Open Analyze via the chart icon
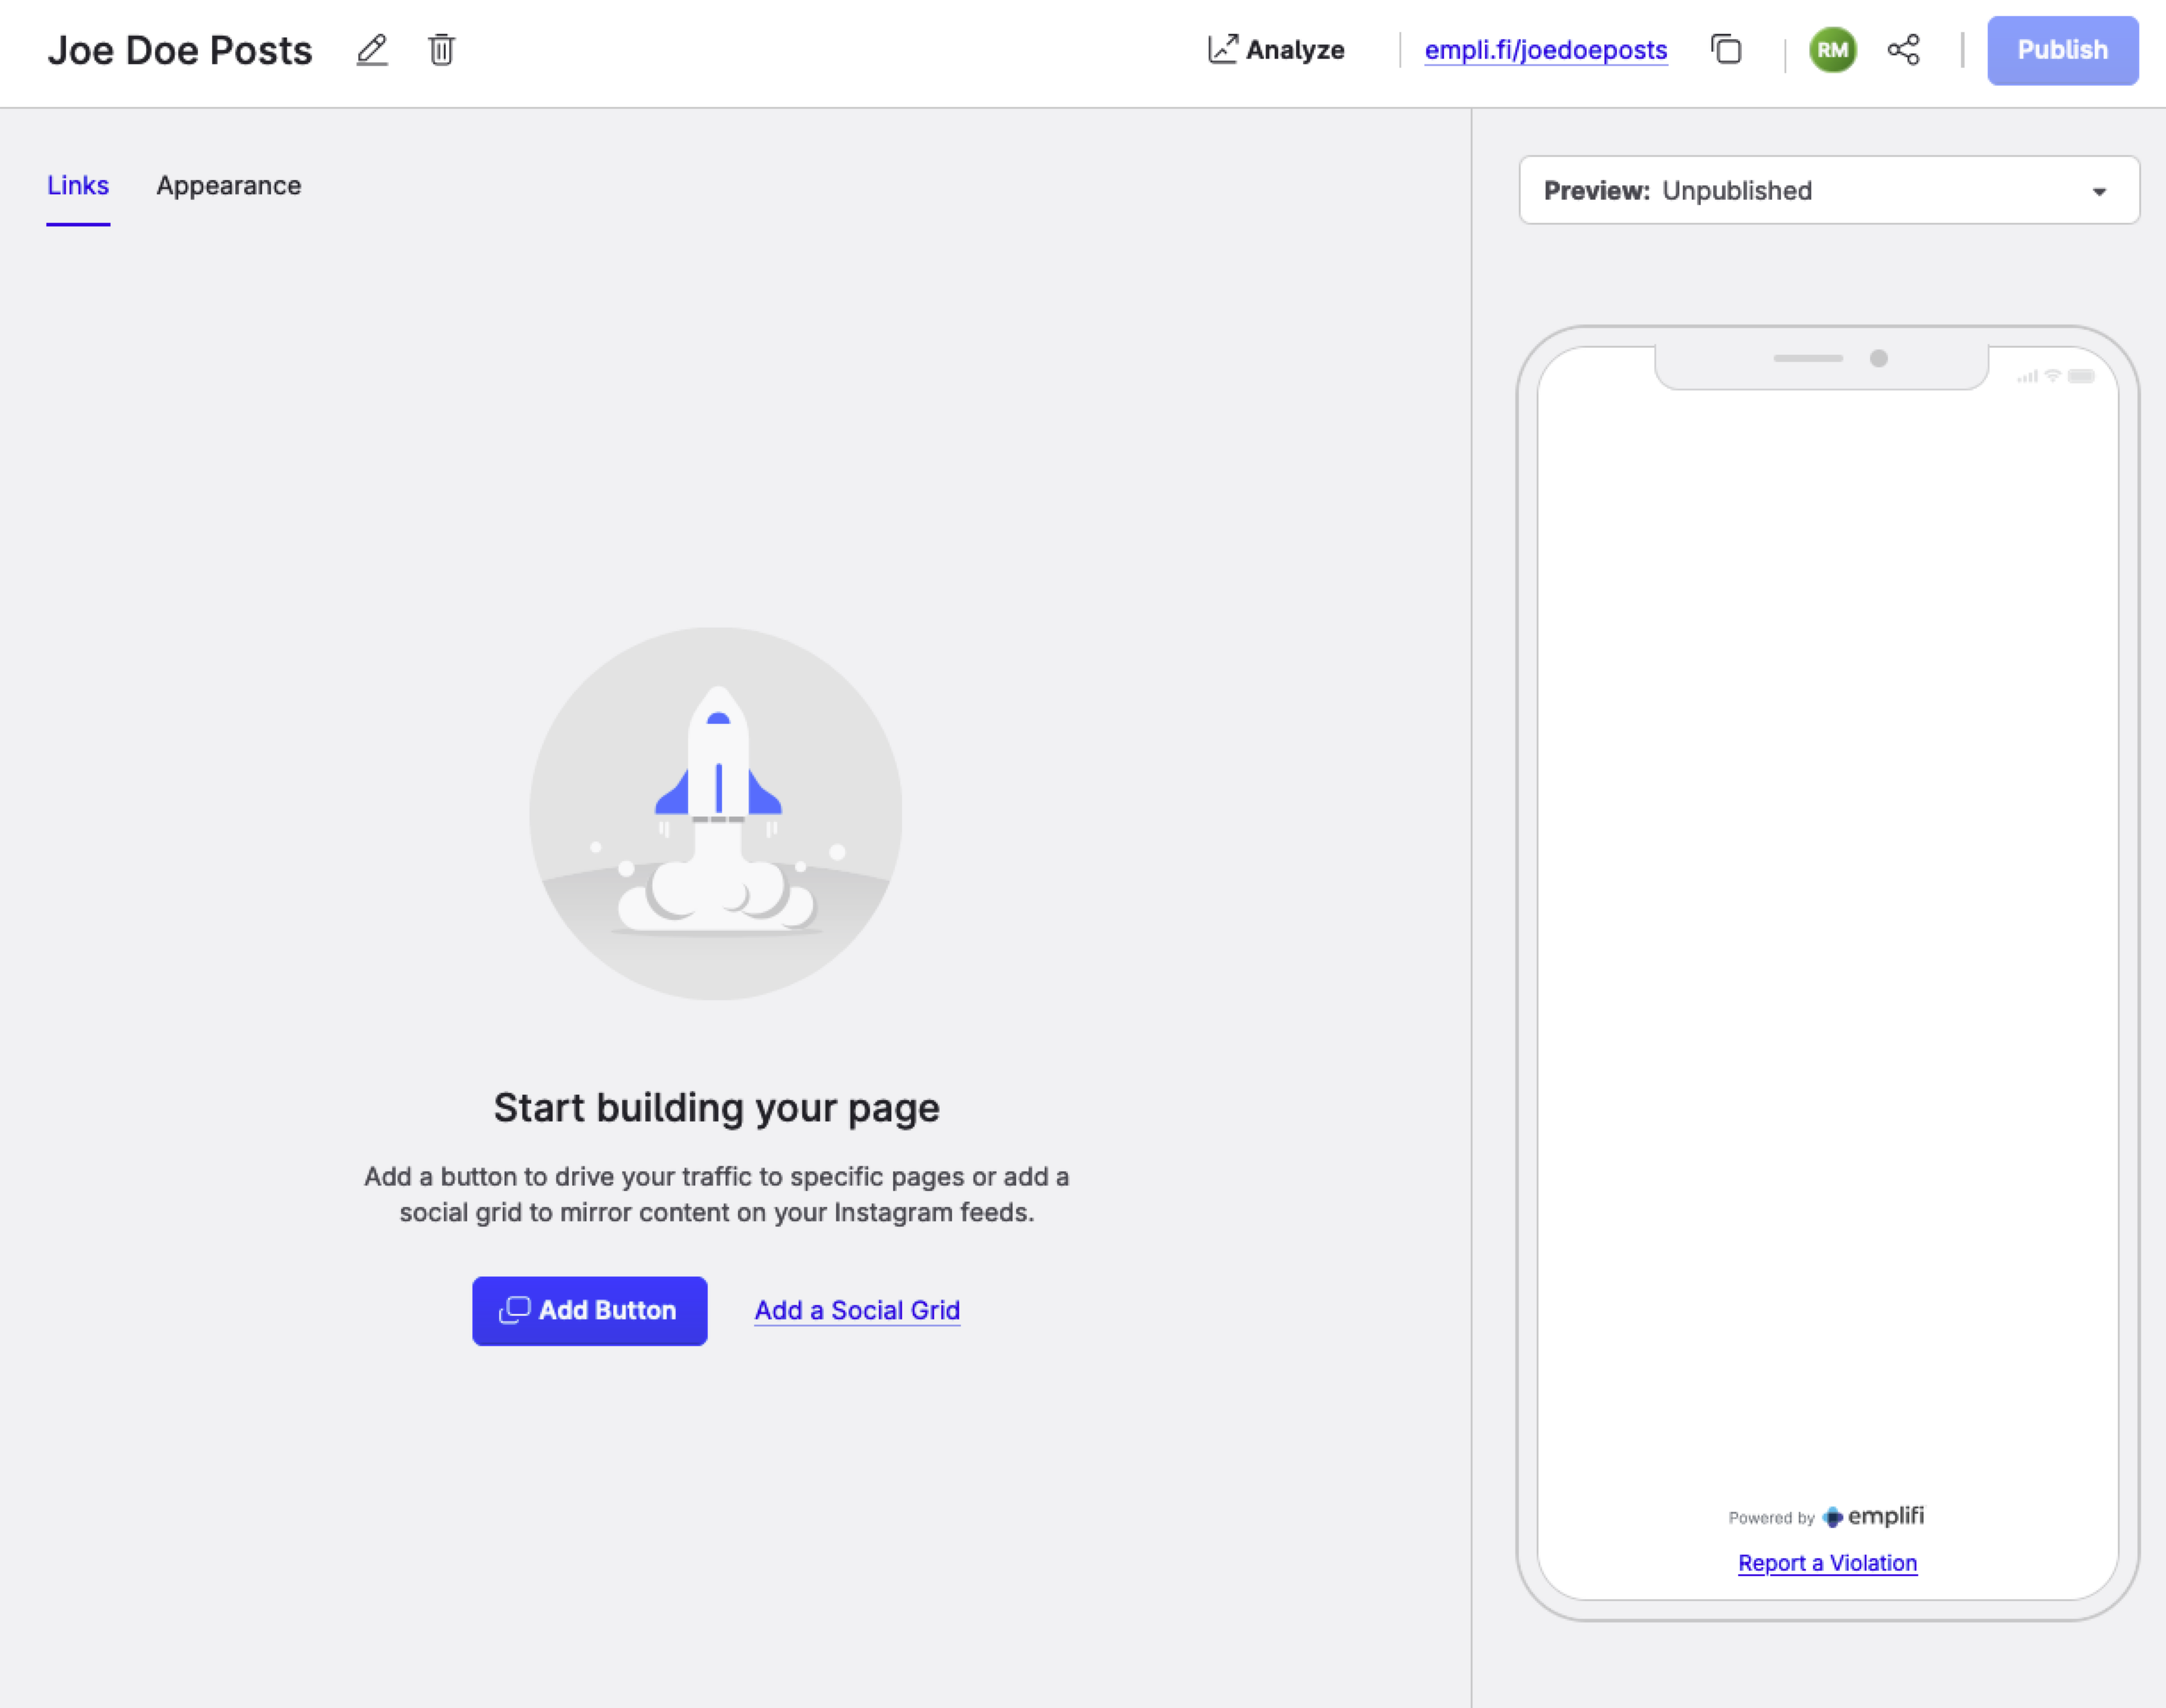 (x=1222, y=50)
